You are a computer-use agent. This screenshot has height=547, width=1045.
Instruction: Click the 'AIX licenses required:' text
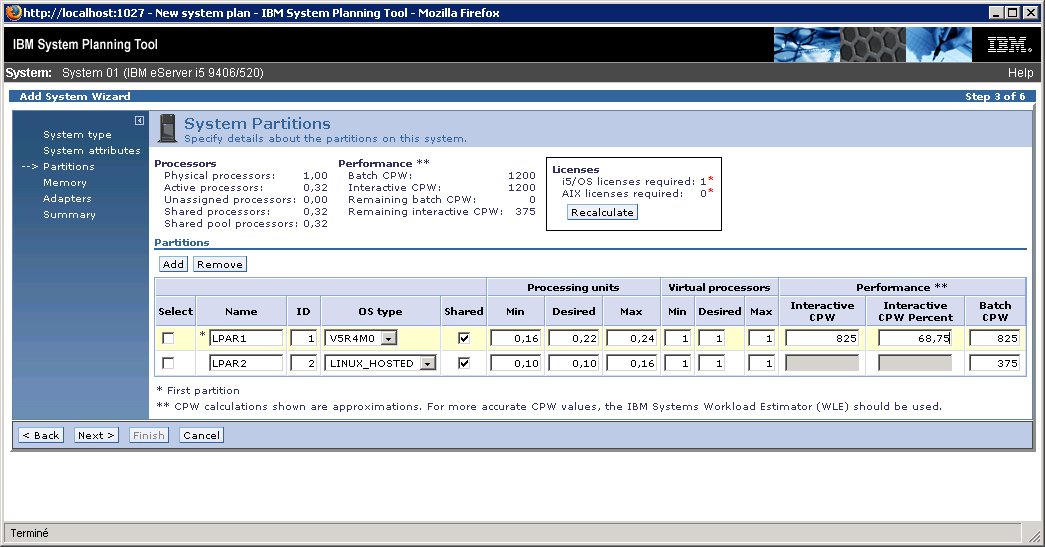(622, 194)
